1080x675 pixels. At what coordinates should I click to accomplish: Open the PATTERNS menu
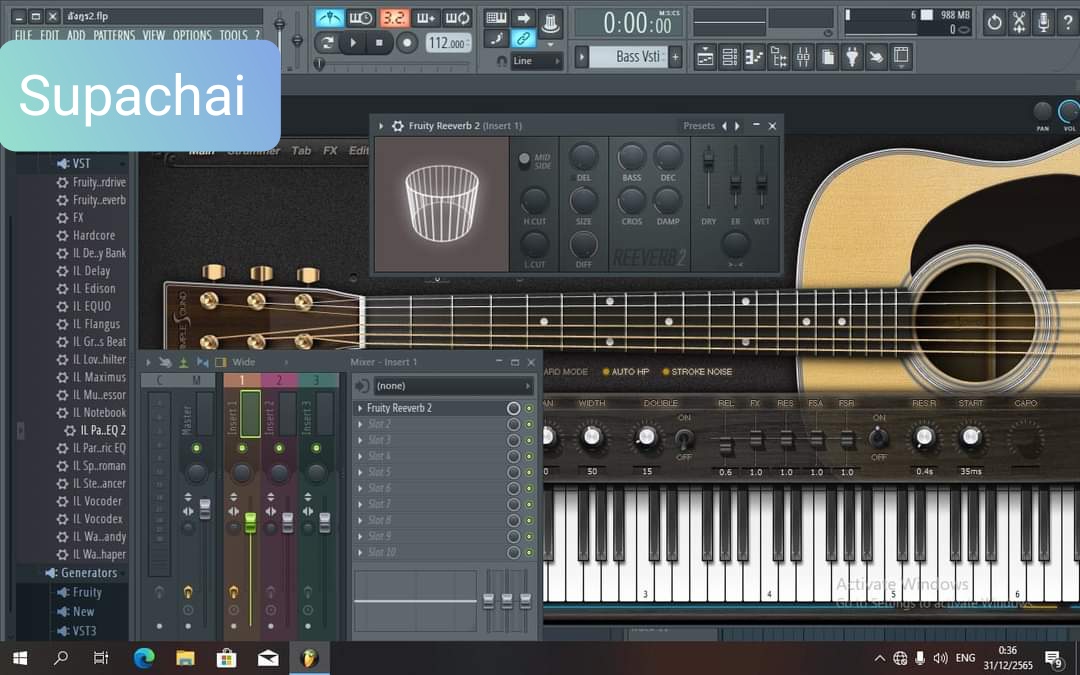pos(114,36)
